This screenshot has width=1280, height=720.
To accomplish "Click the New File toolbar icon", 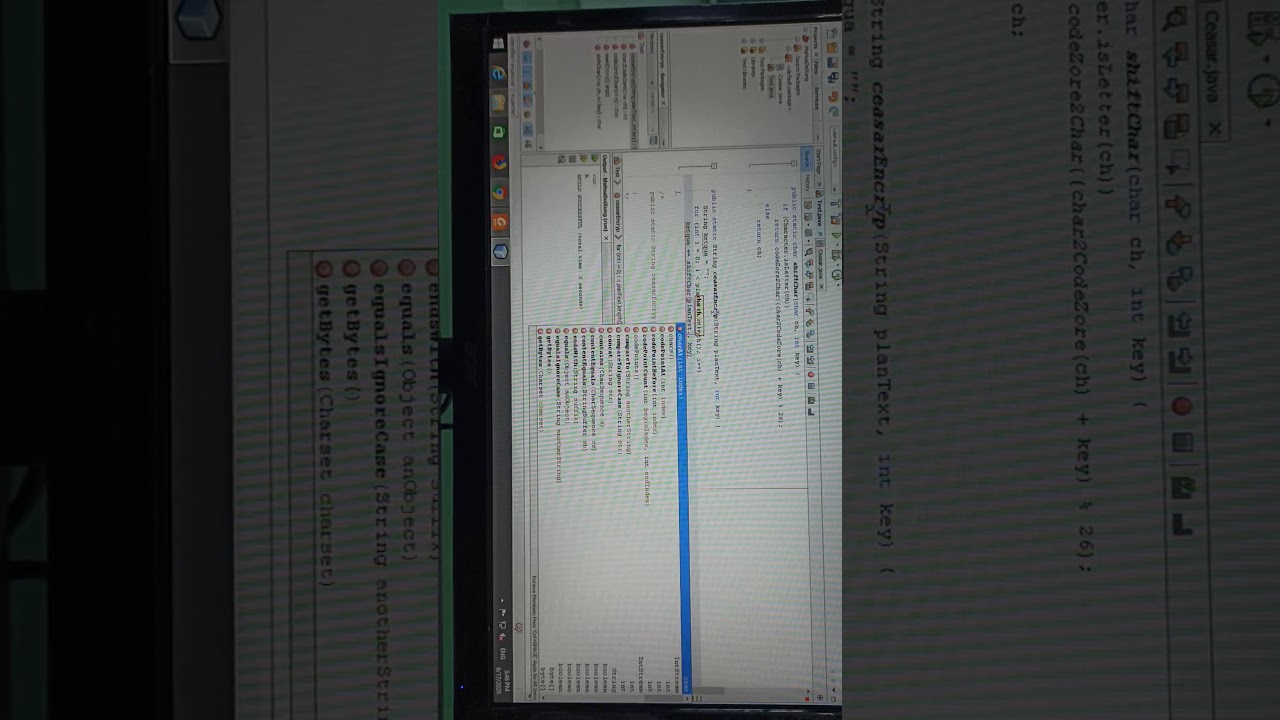I will coord(832,33).
